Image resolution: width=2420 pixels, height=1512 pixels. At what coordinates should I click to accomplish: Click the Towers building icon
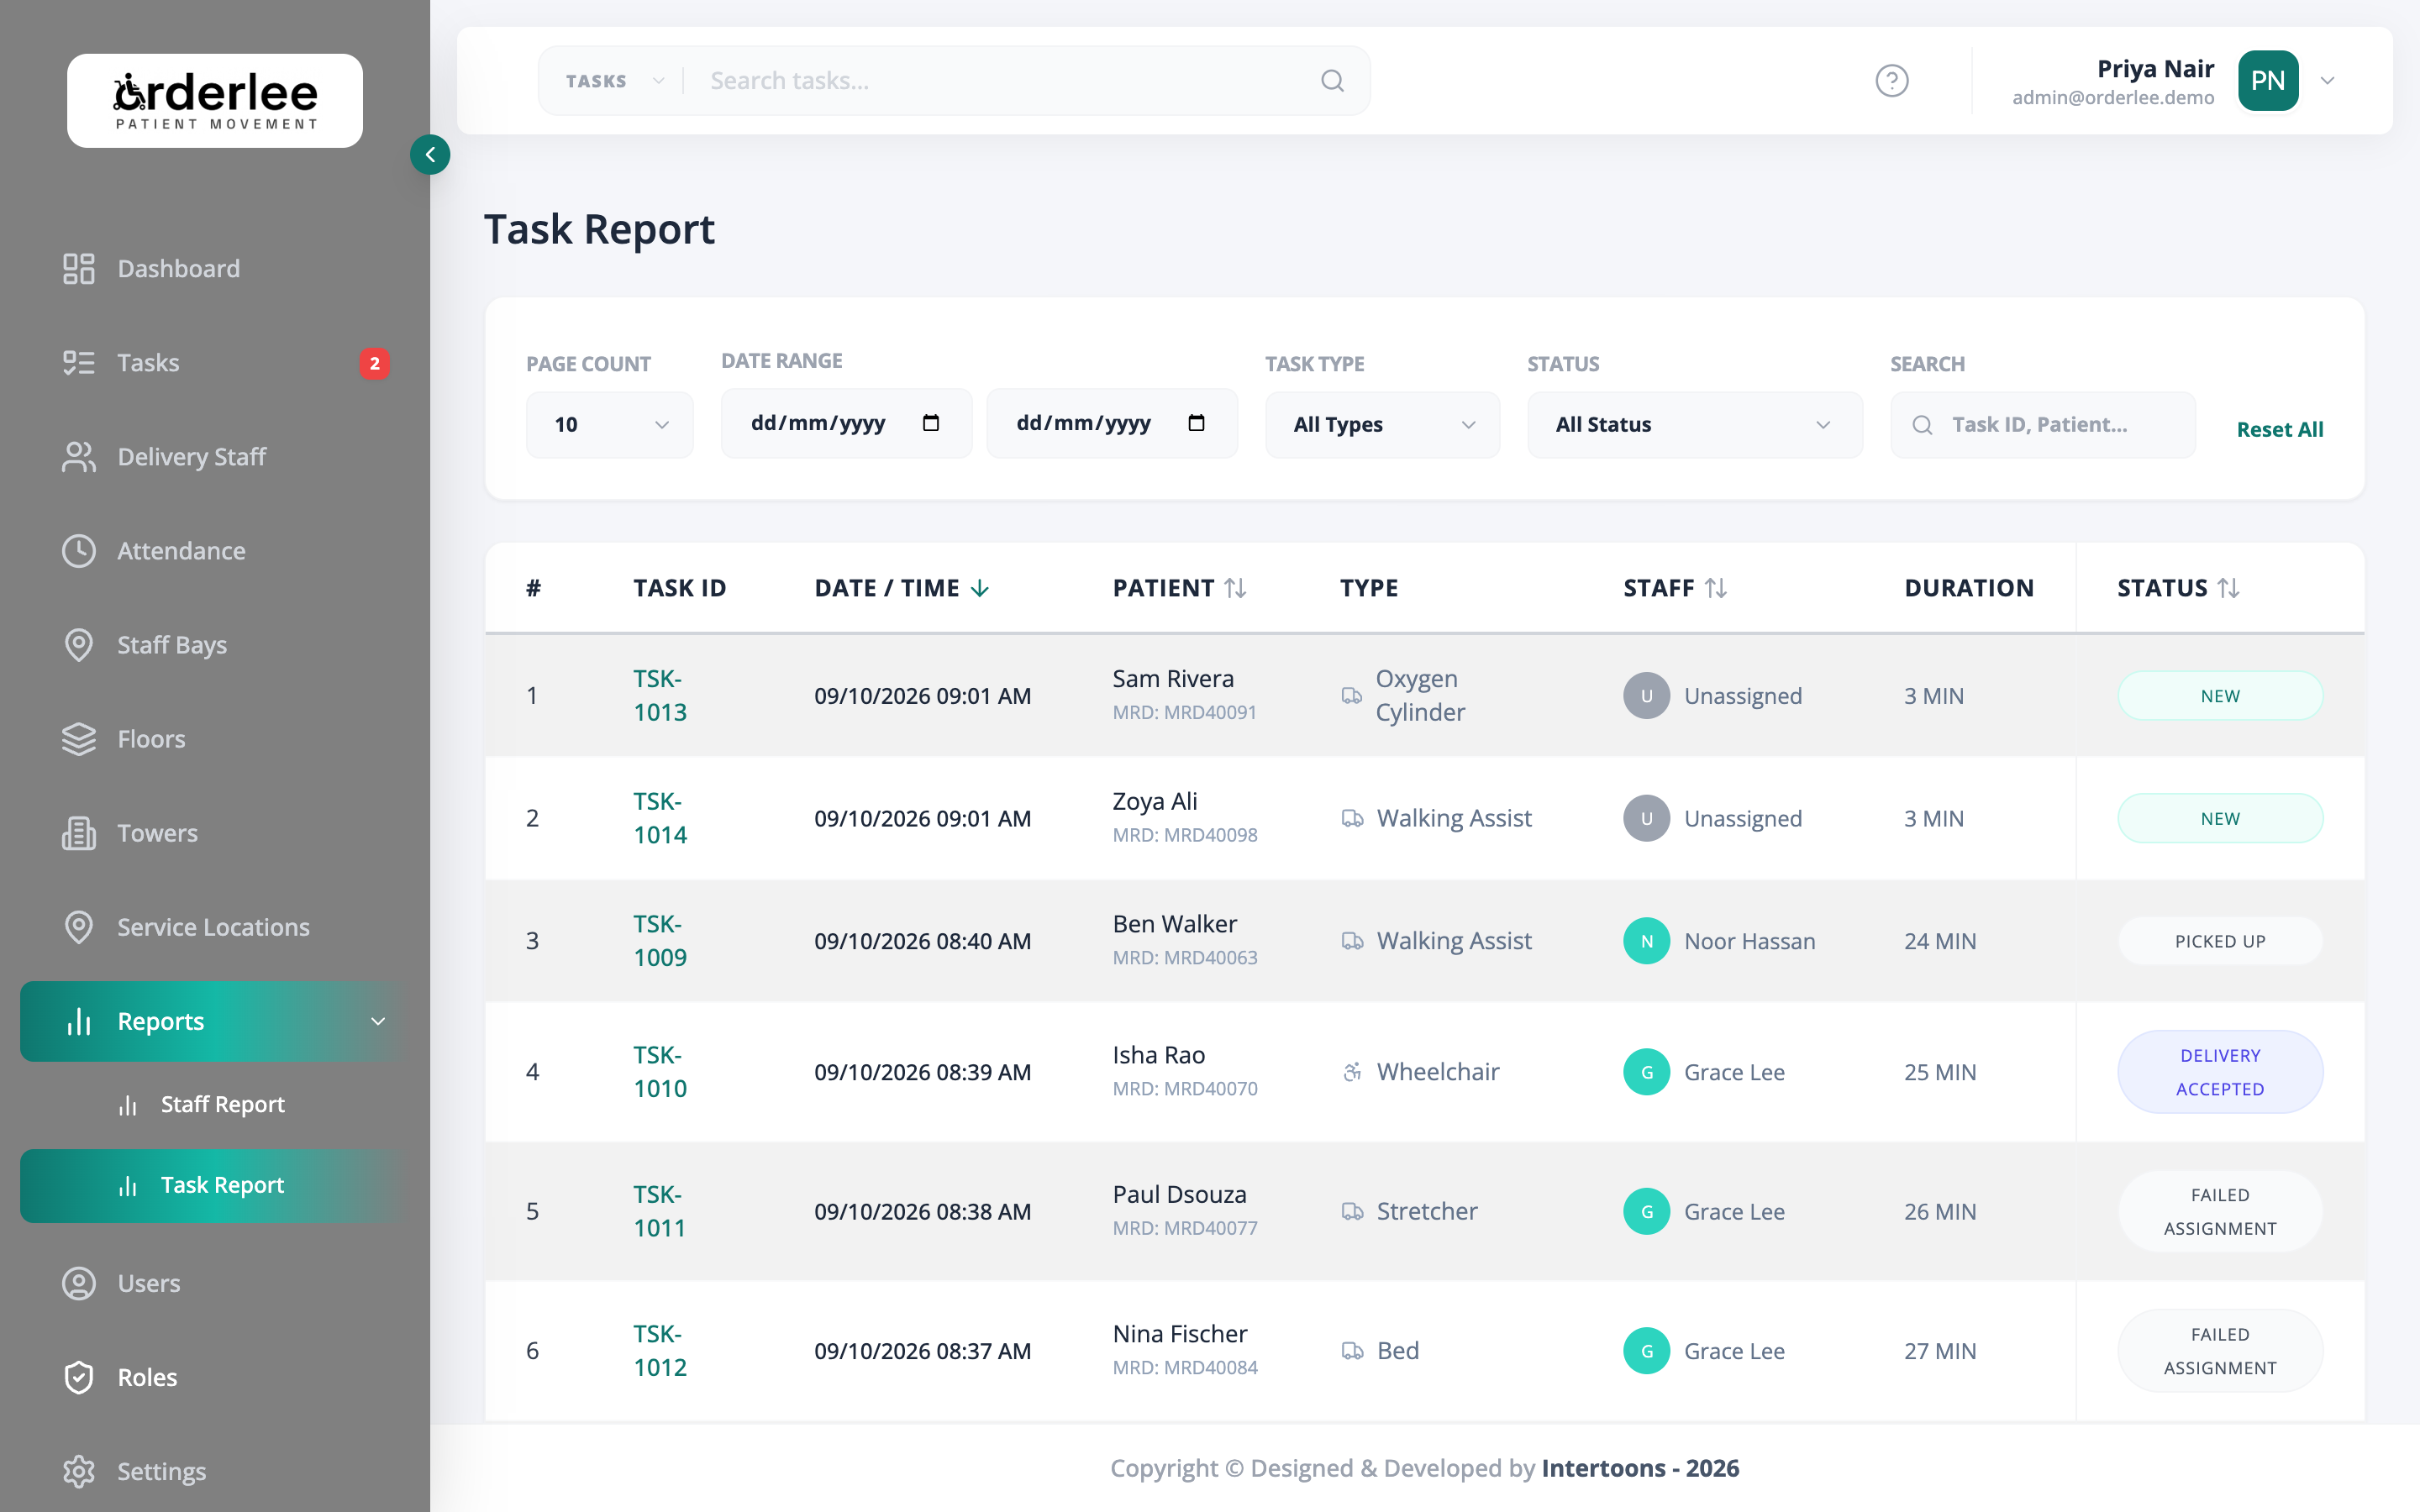78,833
